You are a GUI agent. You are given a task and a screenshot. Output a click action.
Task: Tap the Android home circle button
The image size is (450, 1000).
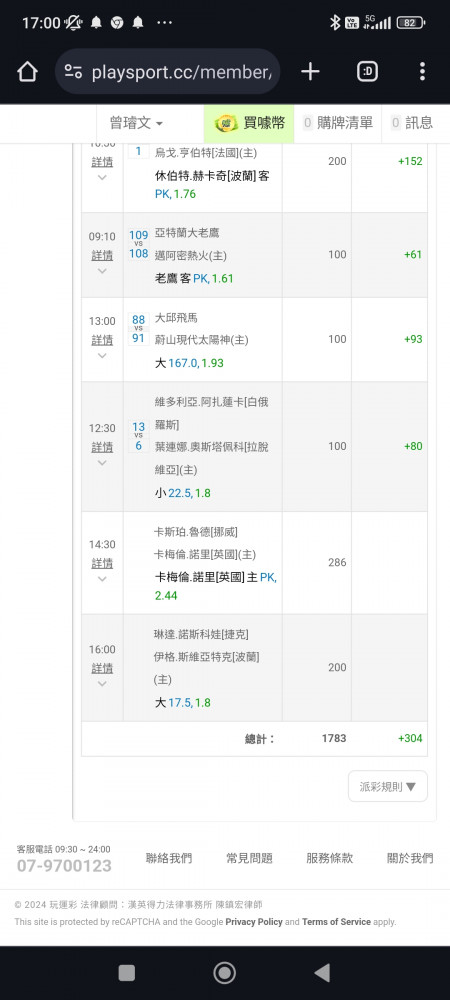224,973
